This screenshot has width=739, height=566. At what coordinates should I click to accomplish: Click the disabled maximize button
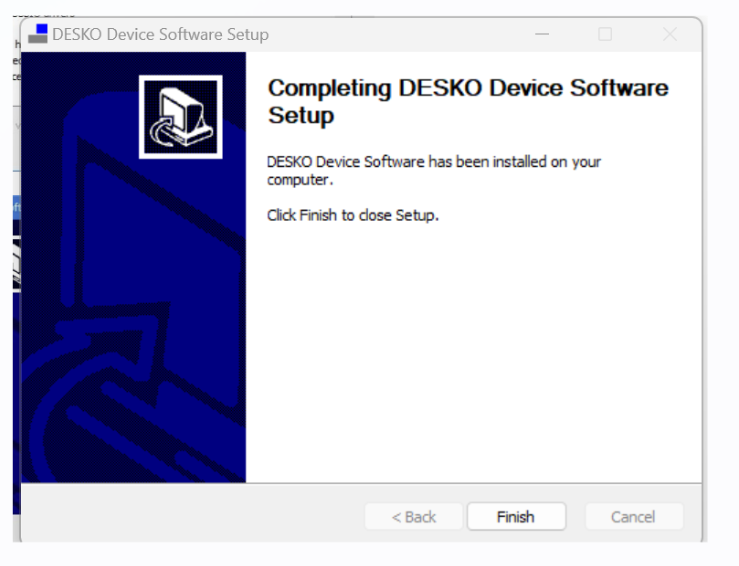[x=605, y=35]
